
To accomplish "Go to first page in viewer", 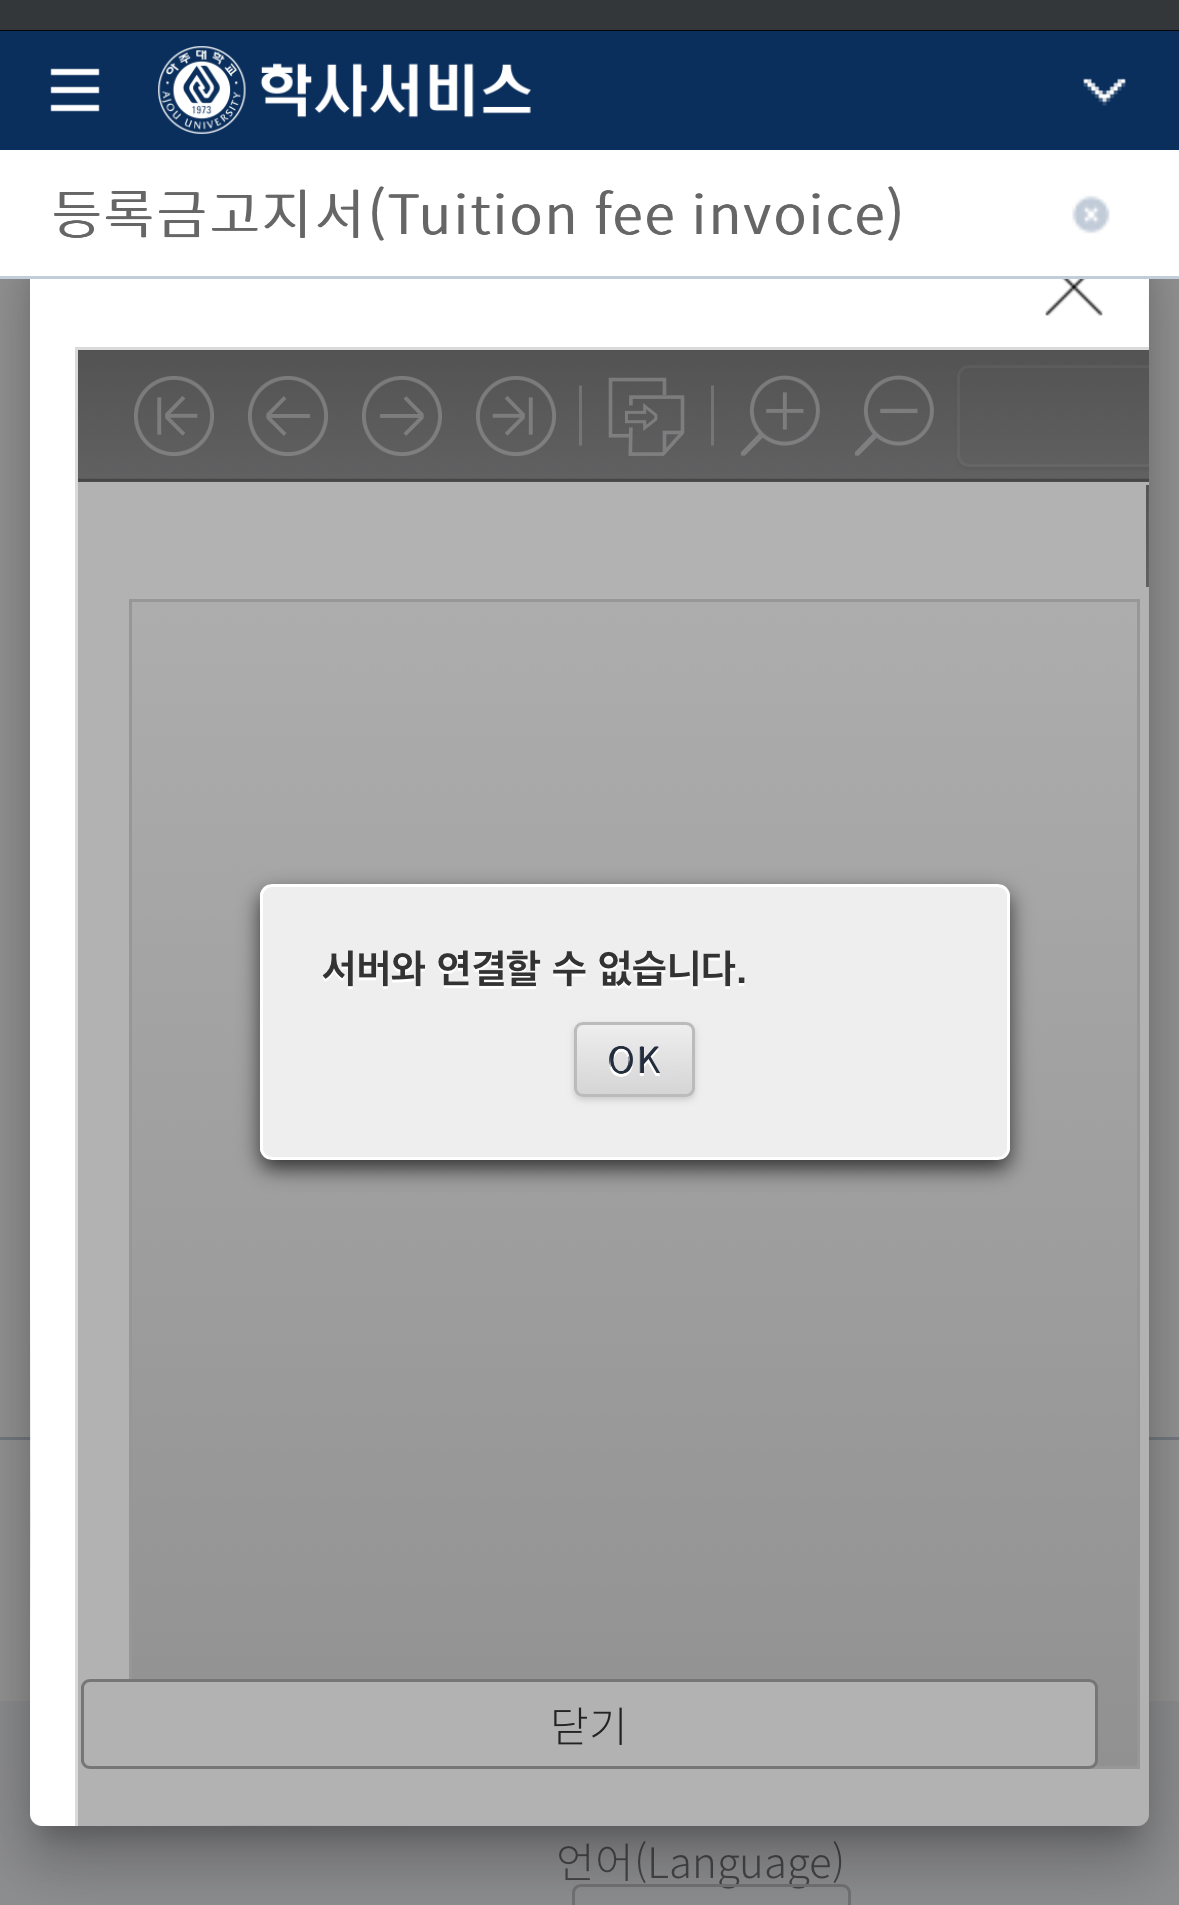I will pos(174,416).
